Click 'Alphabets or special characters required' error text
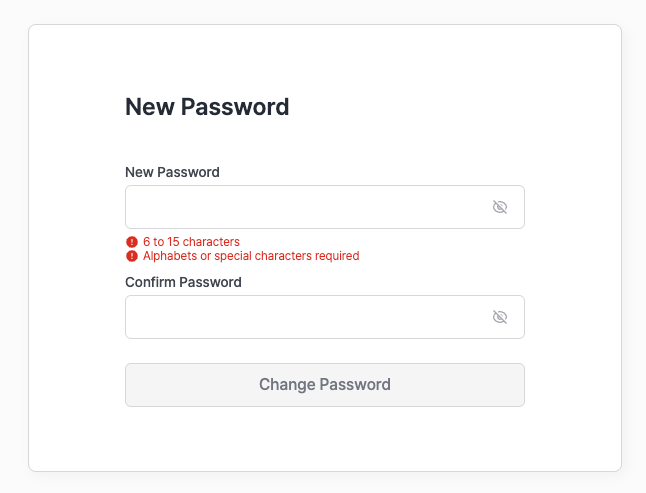 point(251,256)
